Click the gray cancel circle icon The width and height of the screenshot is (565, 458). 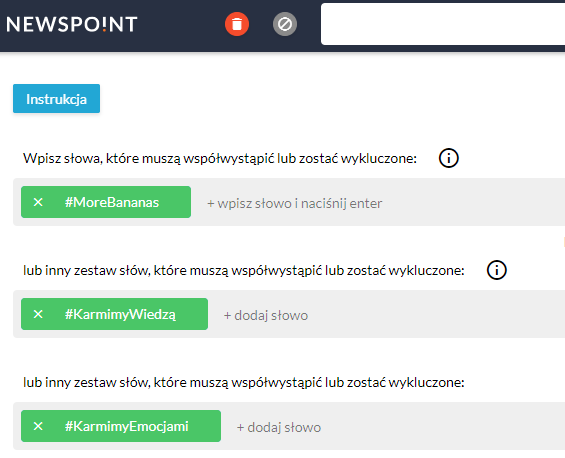click(x=285, y=24)
